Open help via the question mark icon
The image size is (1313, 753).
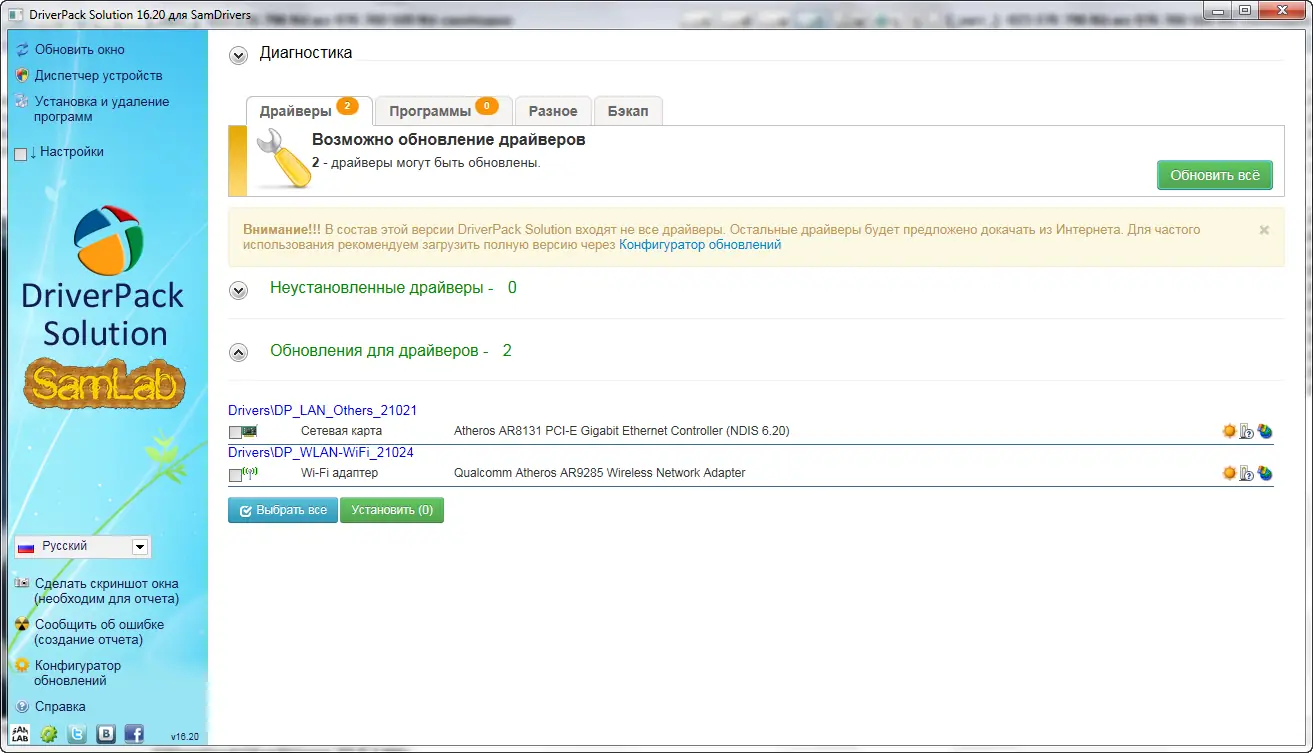point(22,706)
